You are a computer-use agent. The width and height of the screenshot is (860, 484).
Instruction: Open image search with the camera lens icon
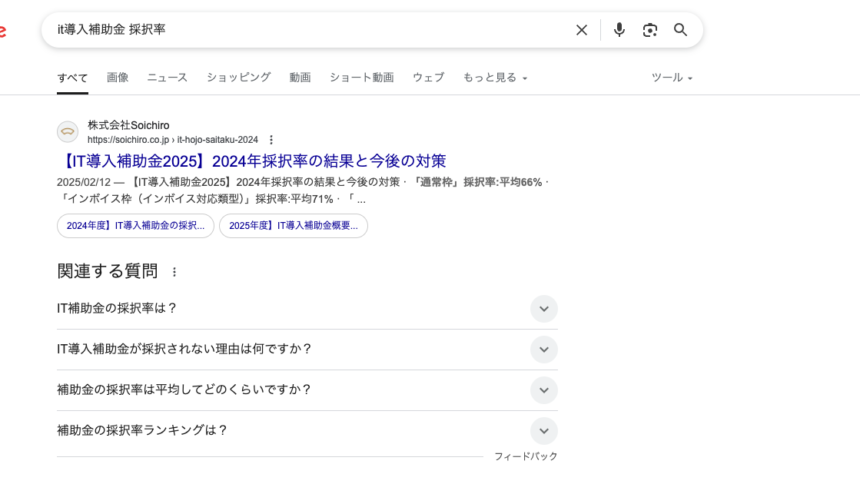tap(650, 30)
